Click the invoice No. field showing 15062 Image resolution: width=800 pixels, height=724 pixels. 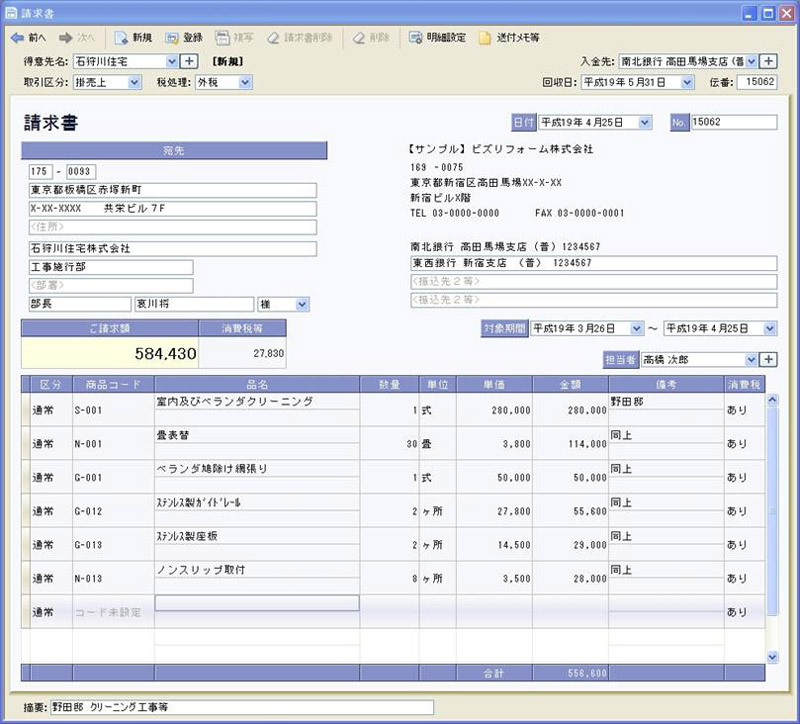[x=733, y=122]
